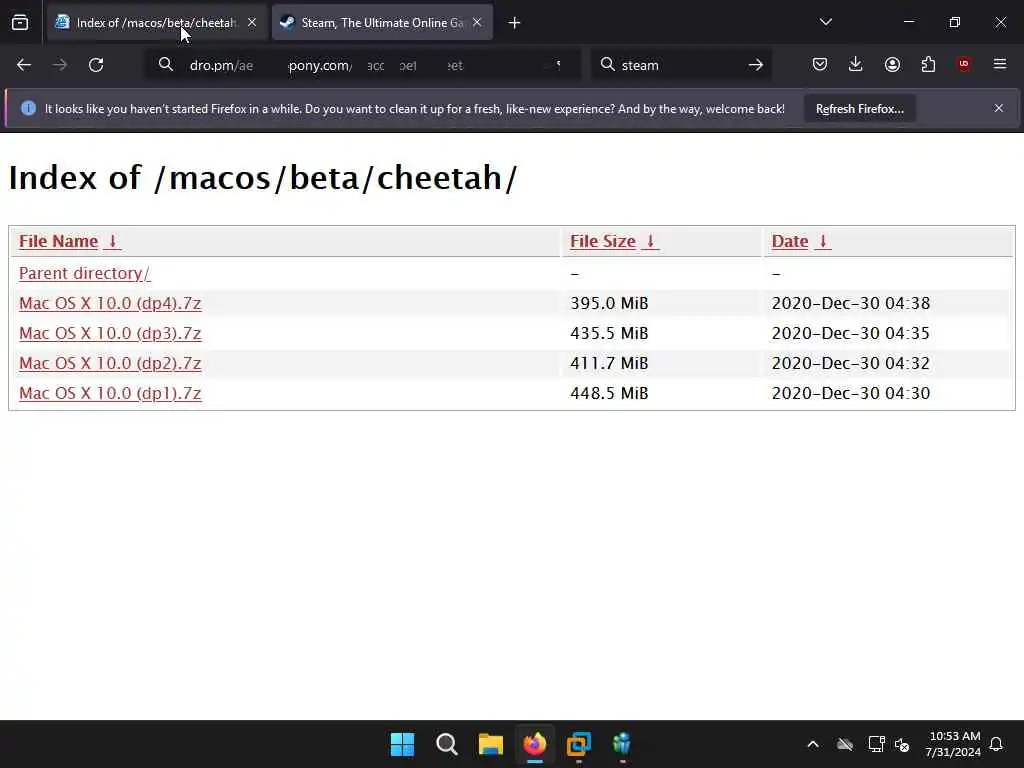
Task: Open the network status tray icon
Action: [x=876, y=744]
